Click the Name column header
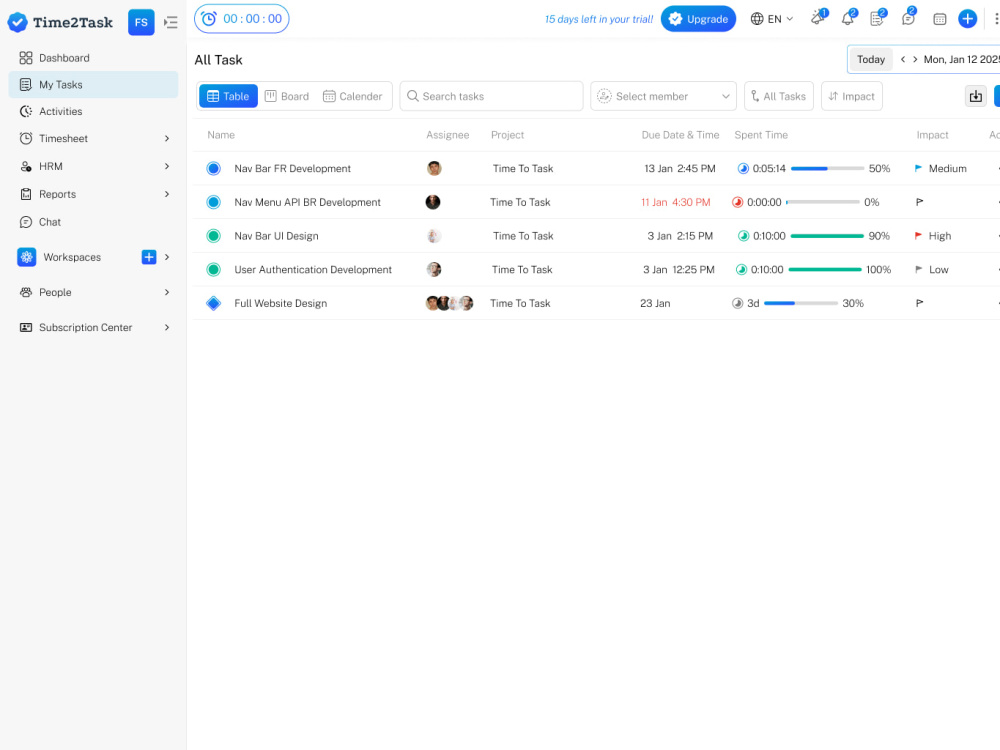 click(221, 135)
